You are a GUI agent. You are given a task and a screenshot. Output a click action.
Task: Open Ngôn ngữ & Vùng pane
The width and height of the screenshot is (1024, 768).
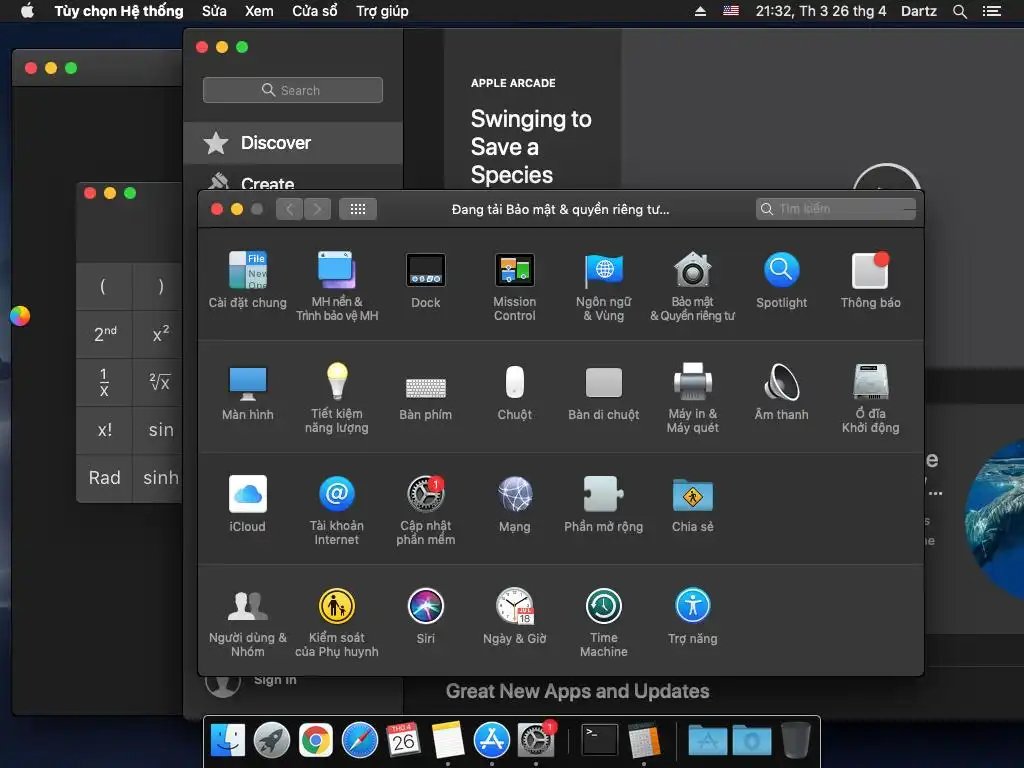(x=603, y=285)
